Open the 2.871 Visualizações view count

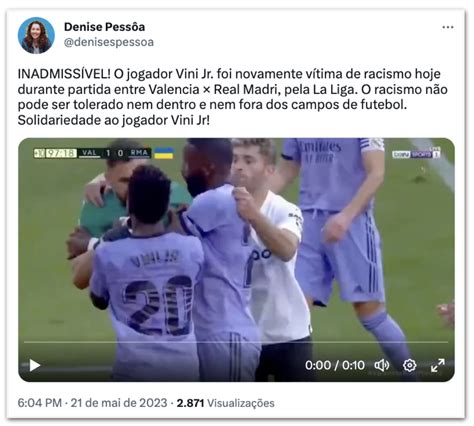click(x=225, y=403)
